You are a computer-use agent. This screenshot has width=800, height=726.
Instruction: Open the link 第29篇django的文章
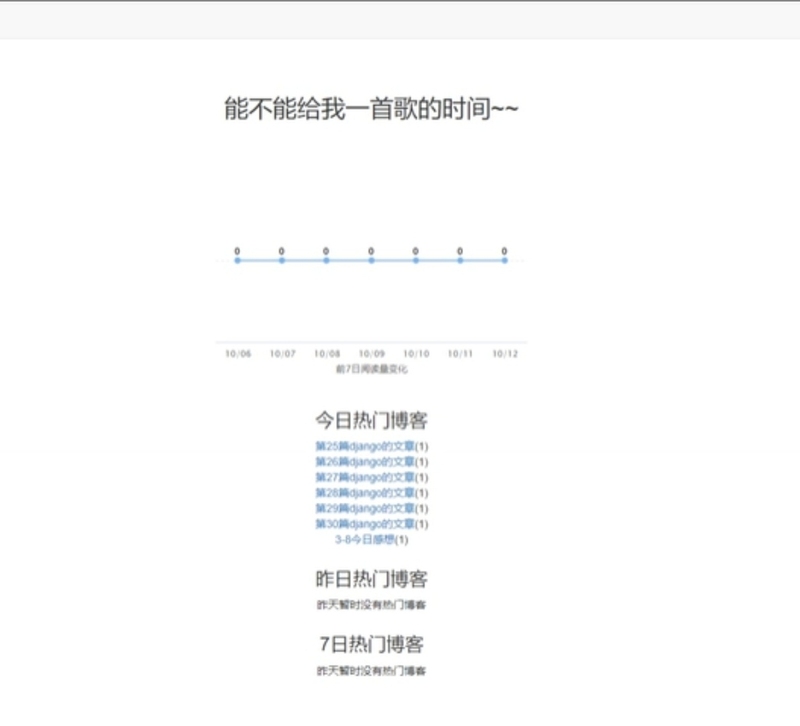pyautogui.click(x=365, y=509)
